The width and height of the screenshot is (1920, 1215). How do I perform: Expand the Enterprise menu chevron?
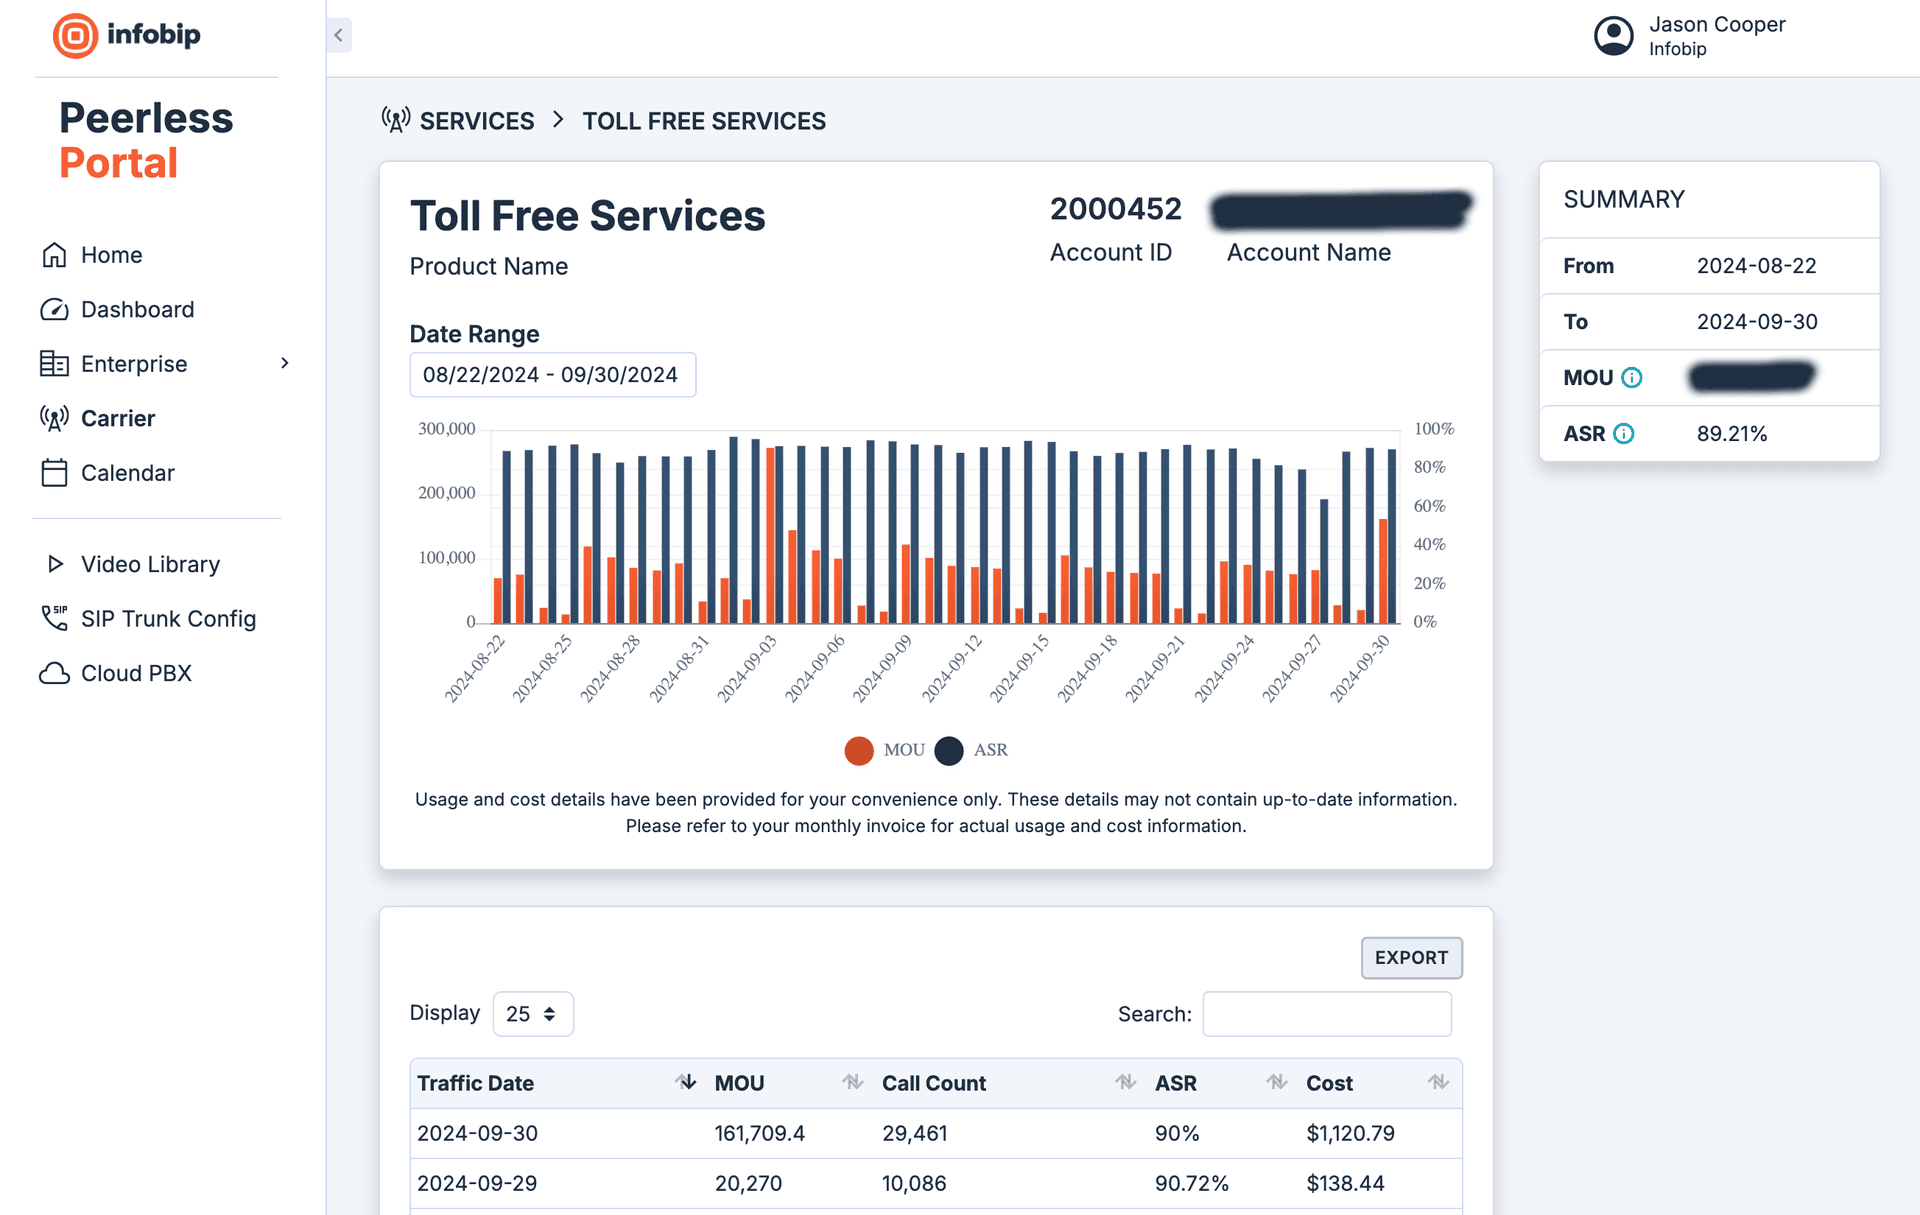coord(285,364)
